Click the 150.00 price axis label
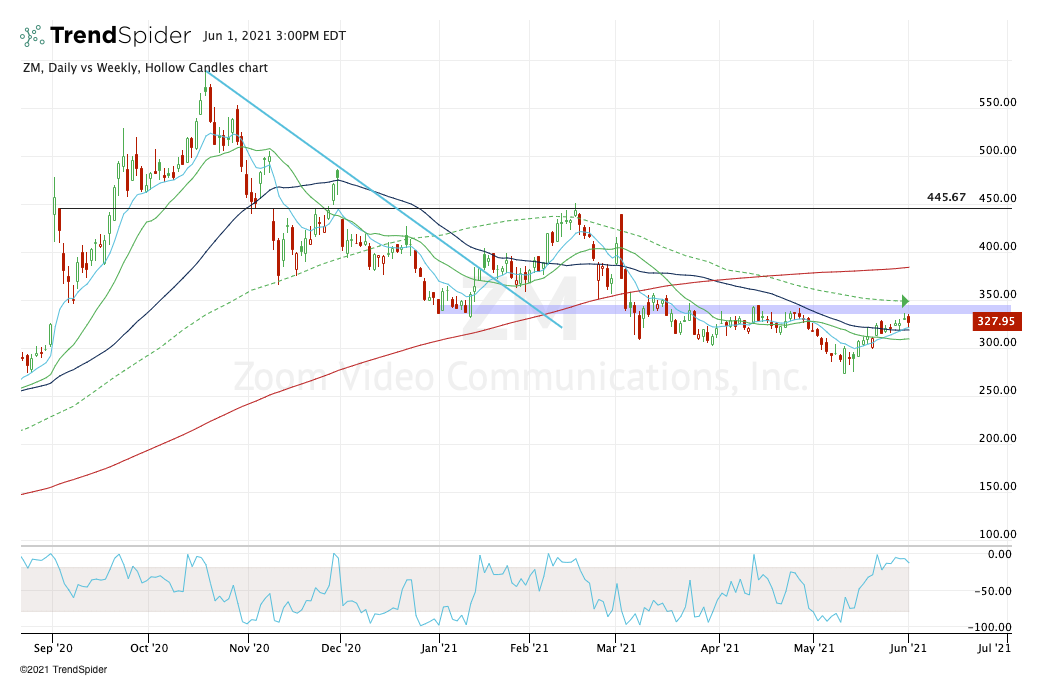The image size is (1042, 679). coord(997,486)
